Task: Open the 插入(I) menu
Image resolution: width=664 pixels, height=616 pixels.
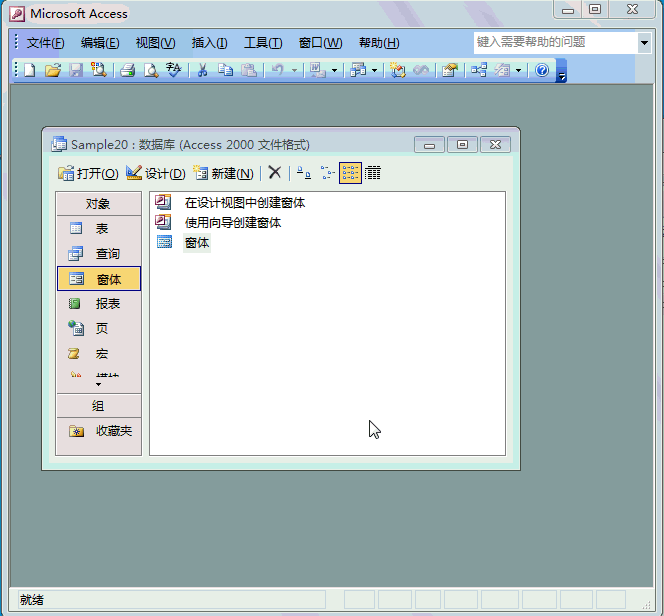Action: tap(209, 43)
